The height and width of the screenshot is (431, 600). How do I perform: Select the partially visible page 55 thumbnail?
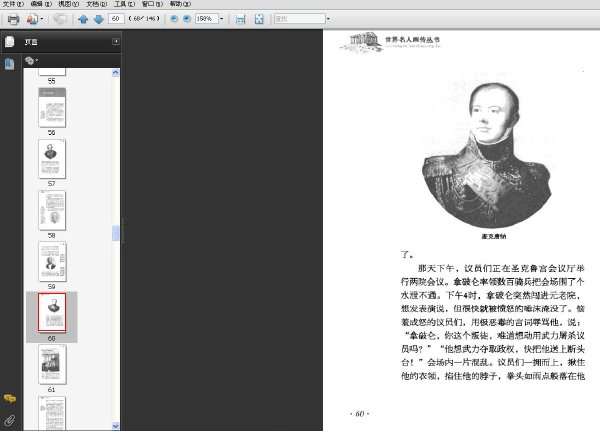pos(52,72)
